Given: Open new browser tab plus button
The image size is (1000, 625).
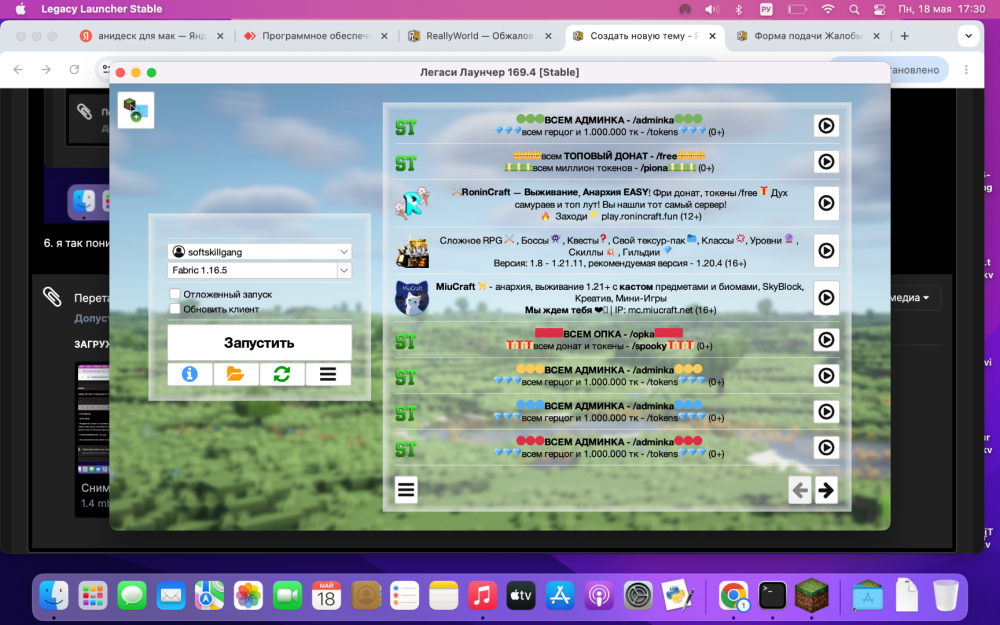Looking at the screenshot, I should pyautogui.click(x=904, y=36).
